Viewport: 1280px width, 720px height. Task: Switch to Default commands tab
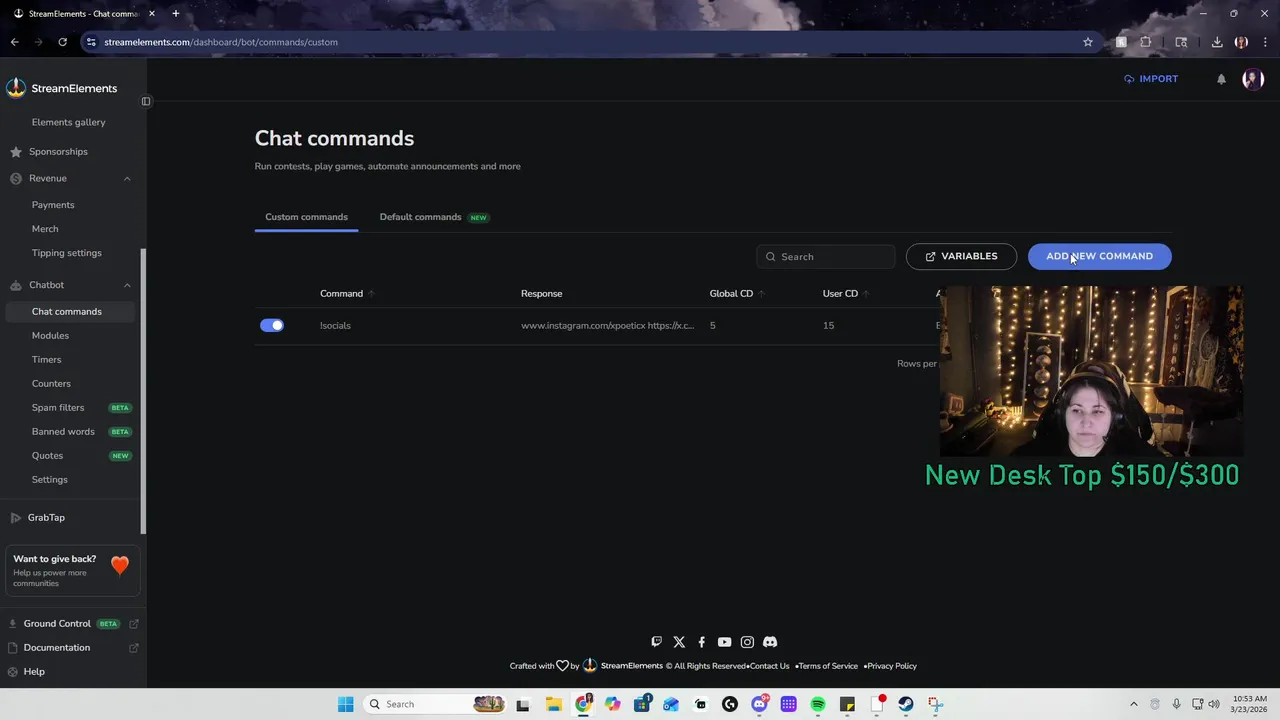click(x=433, y=217)
